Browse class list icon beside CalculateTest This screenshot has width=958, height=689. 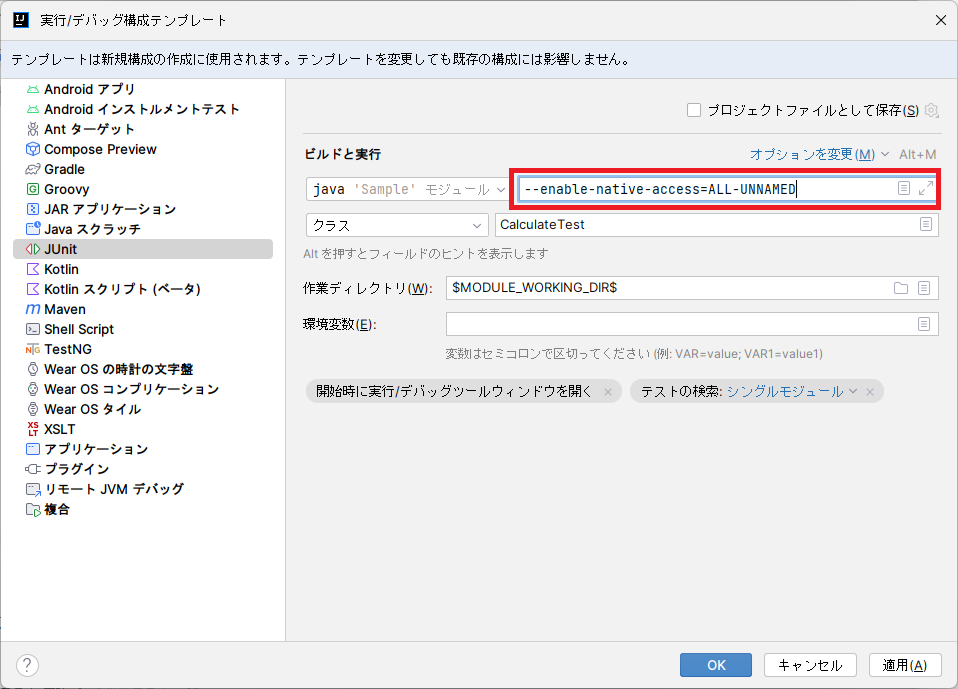click(926, 224)
